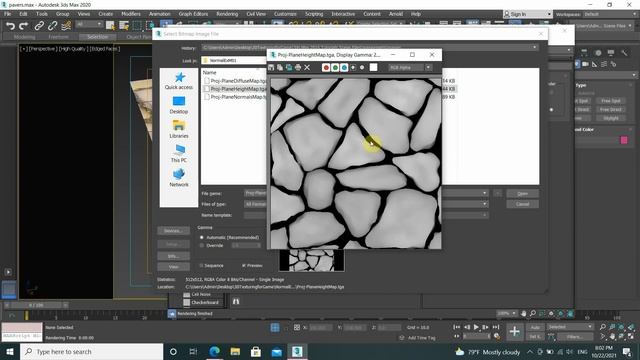Viewport: 640px width, 360px height.
Task: Enable the Sequence checkbox
Action: point(201,266)
